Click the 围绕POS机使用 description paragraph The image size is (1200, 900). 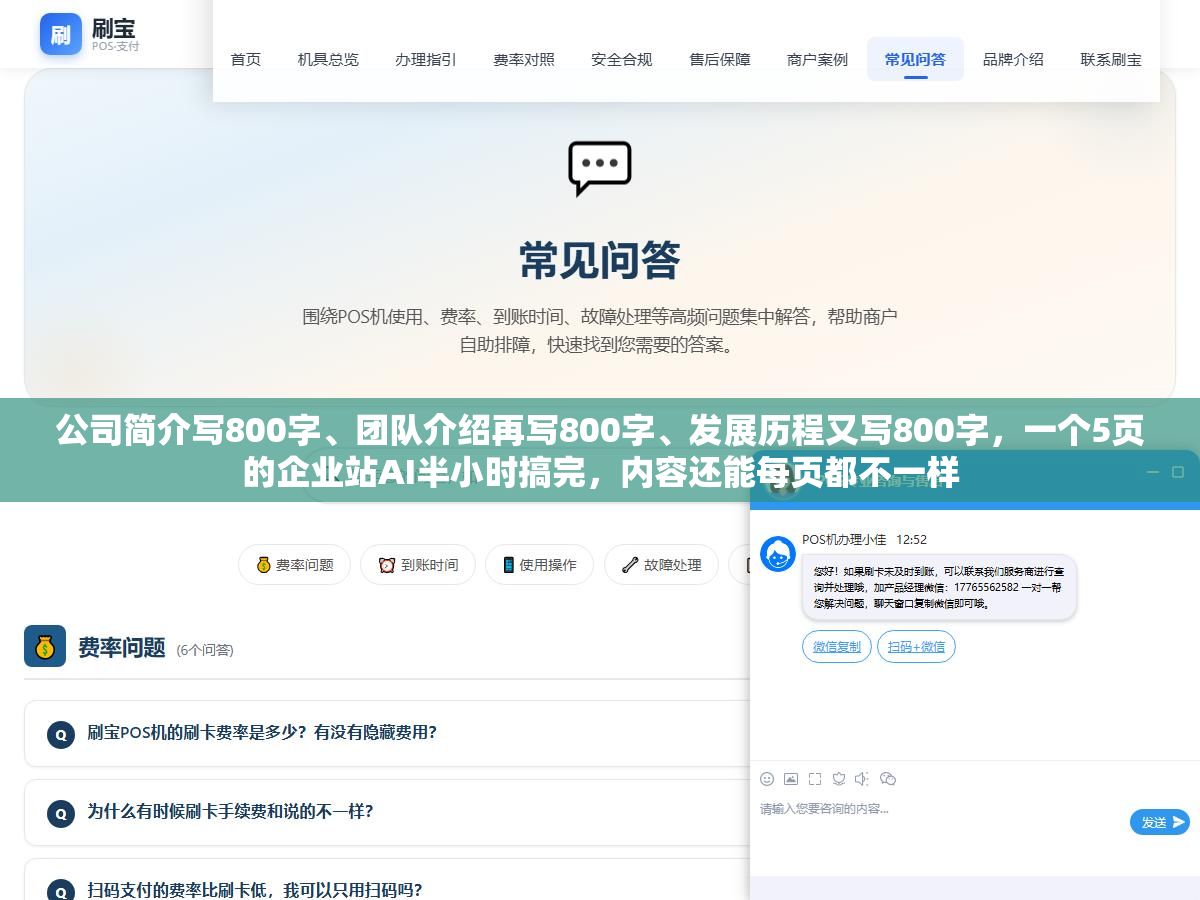tap(600, 330)
